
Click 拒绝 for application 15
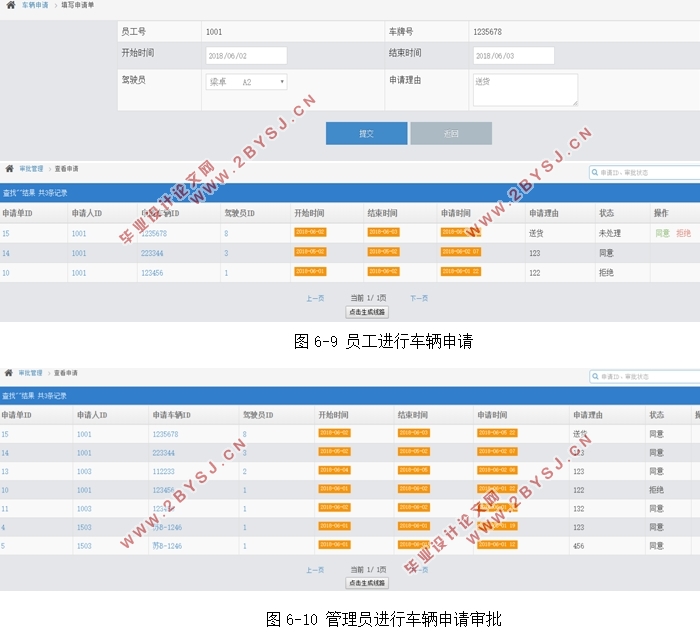coord(683,233)
